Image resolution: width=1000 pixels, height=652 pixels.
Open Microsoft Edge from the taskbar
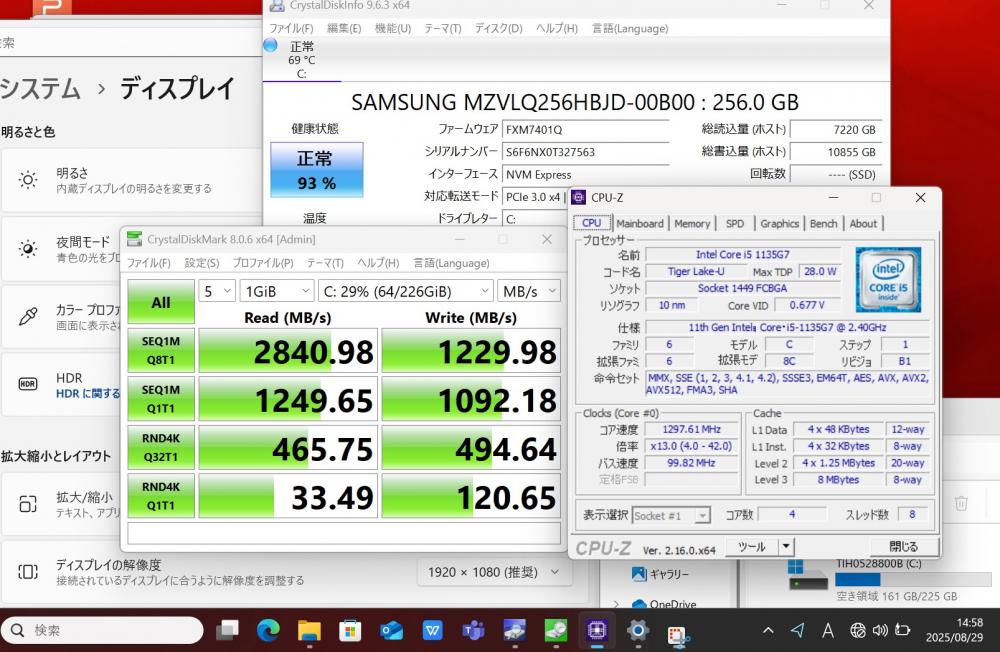click(x=268, y=630)
